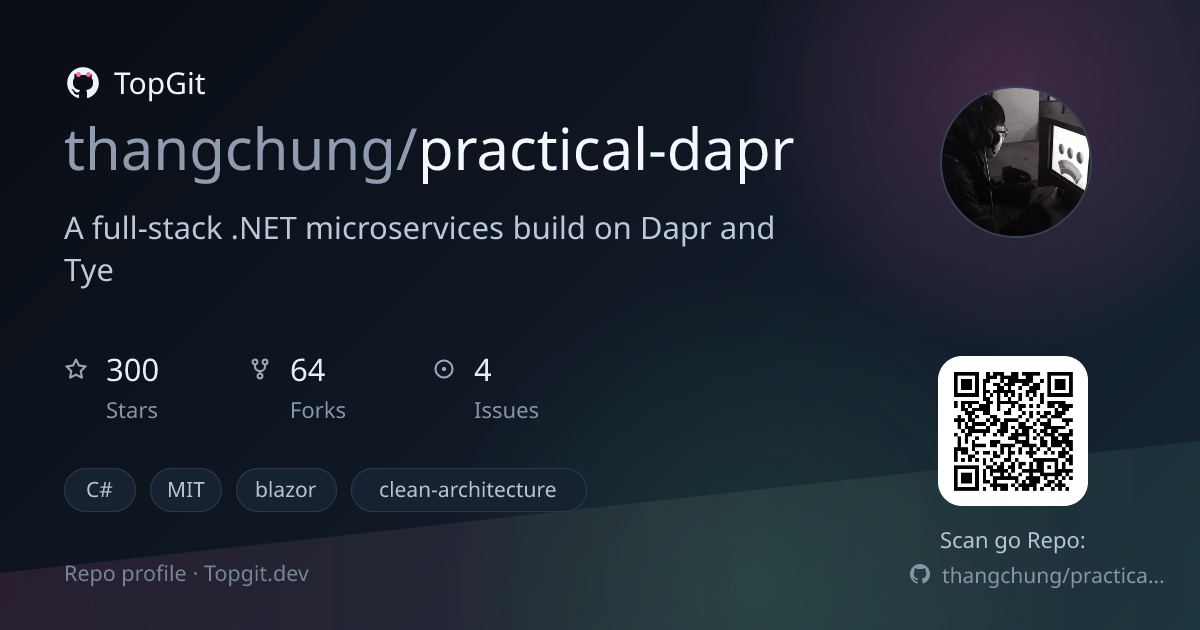Screen dimensions: 1200x630
Task: Click the 'Scan go Repo:' caption
Action: pyautogui.click(x=1013, y=541)
